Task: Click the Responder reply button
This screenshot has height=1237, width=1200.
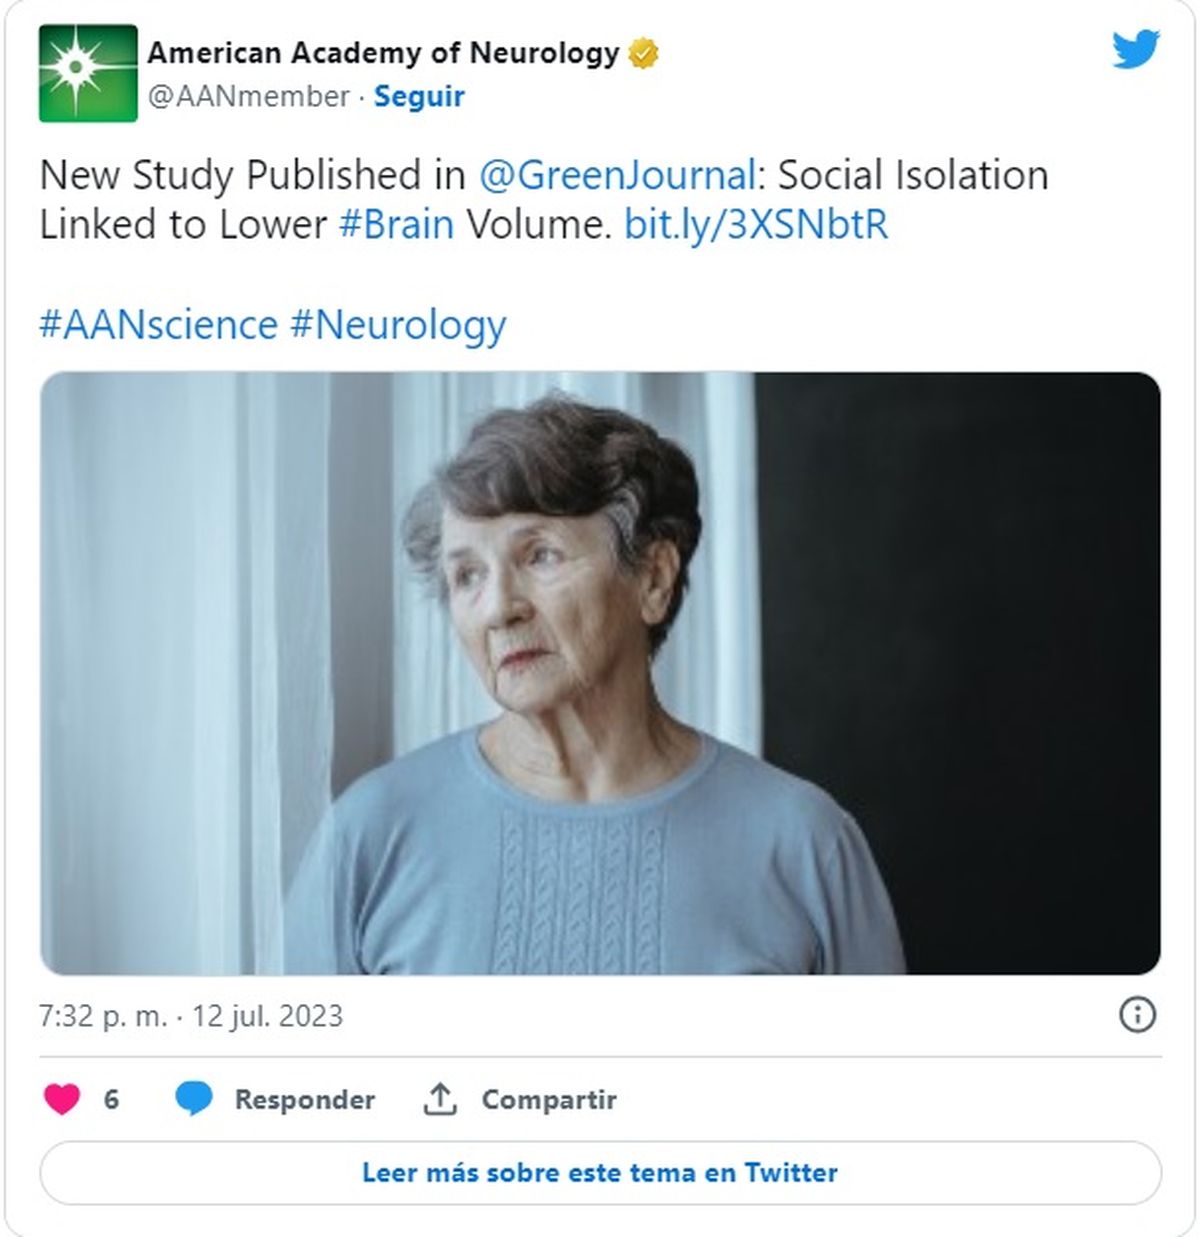Action: (x=304, y=1099)
